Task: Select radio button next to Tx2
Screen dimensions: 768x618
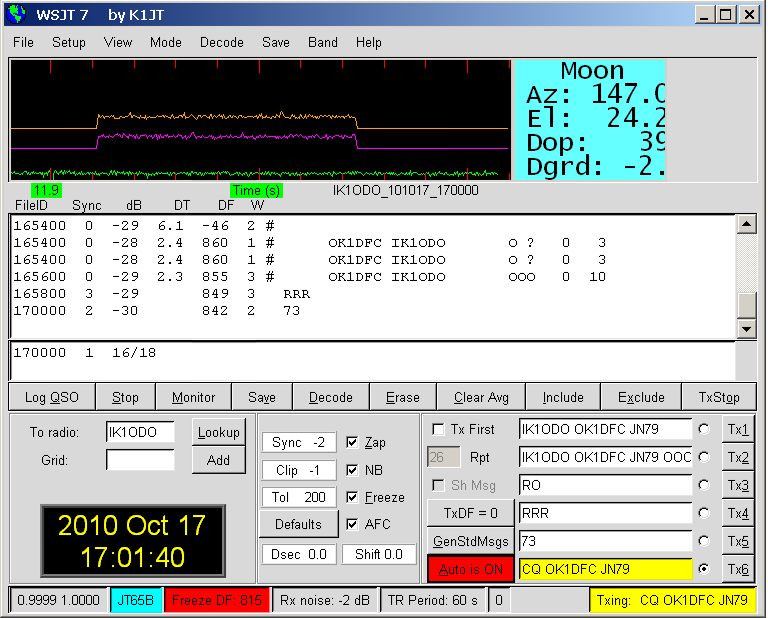Action: coord(704,457)
